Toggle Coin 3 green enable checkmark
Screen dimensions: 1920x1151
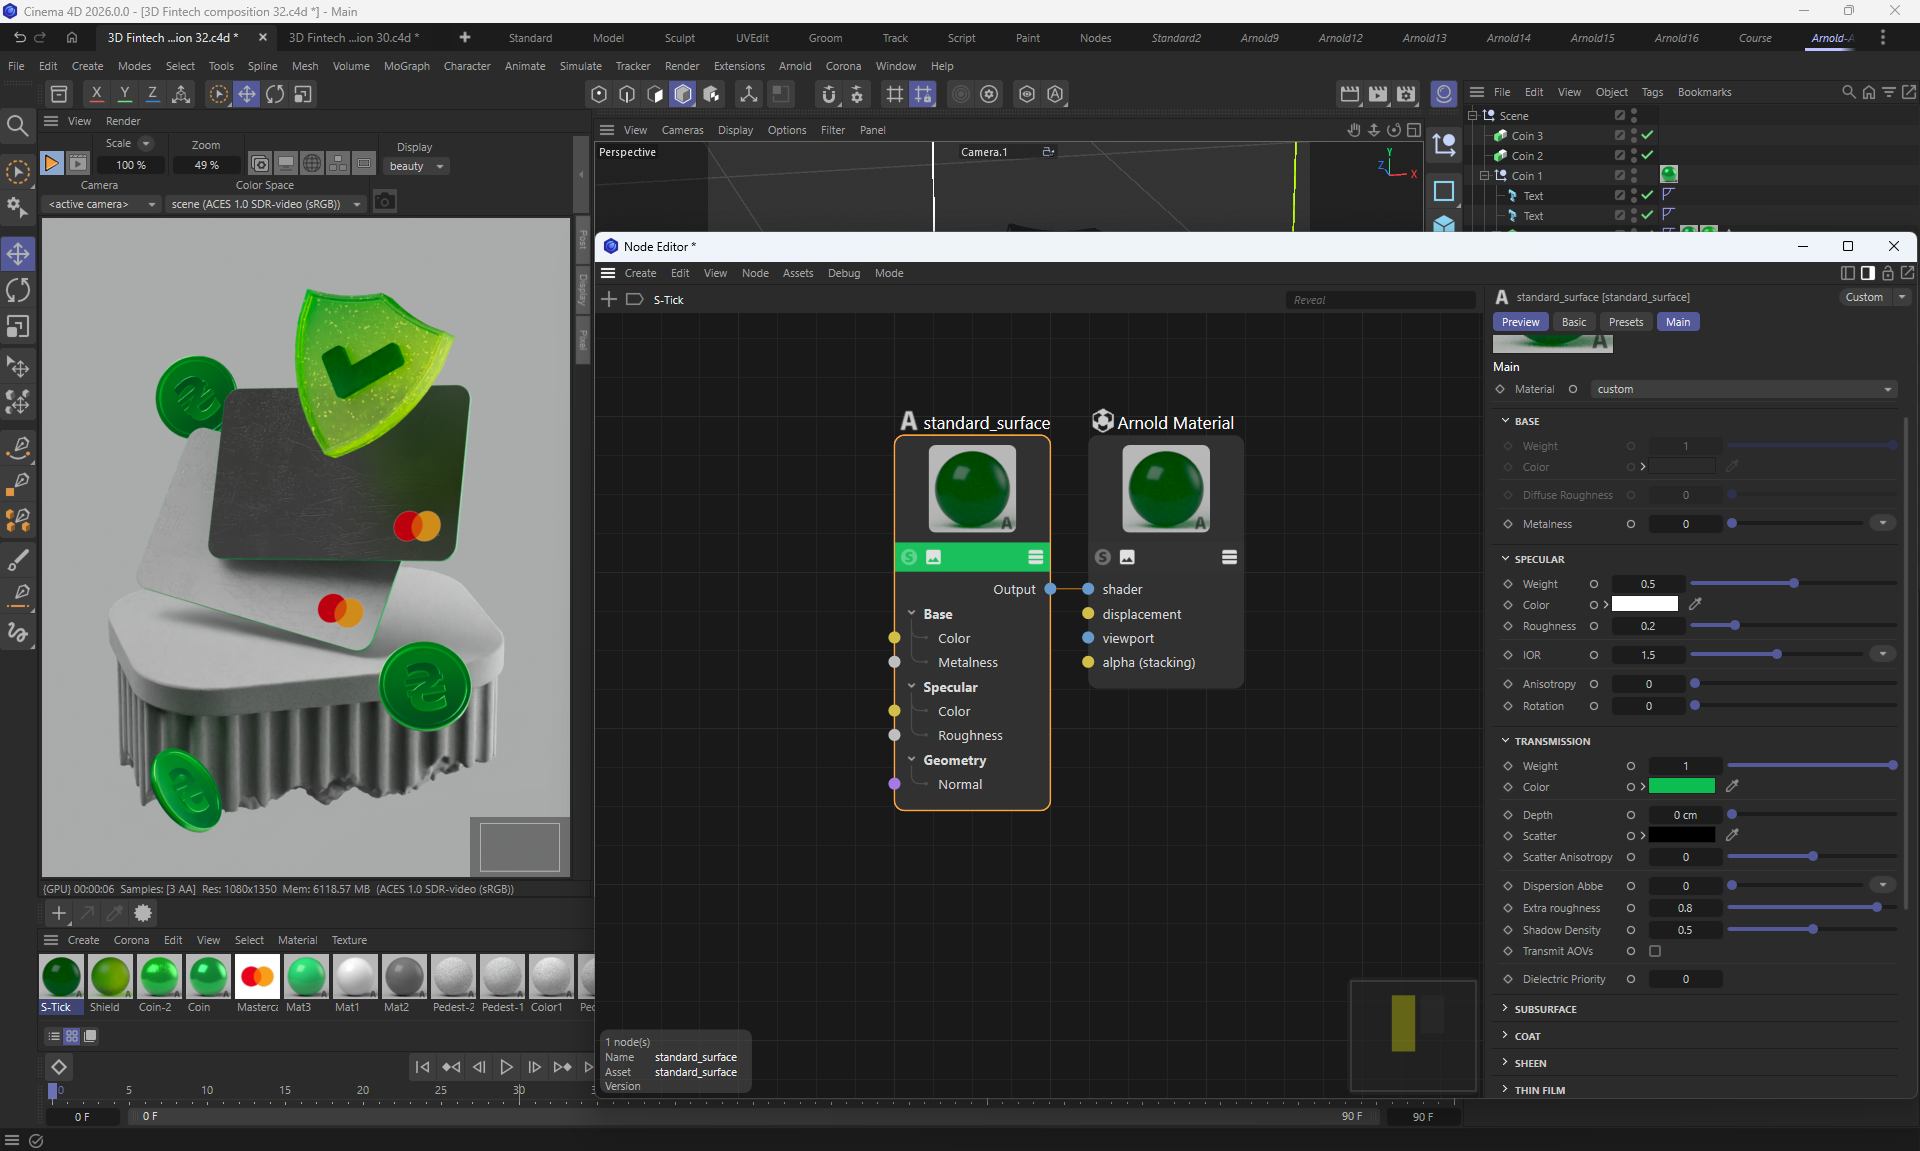(1647, 135)
